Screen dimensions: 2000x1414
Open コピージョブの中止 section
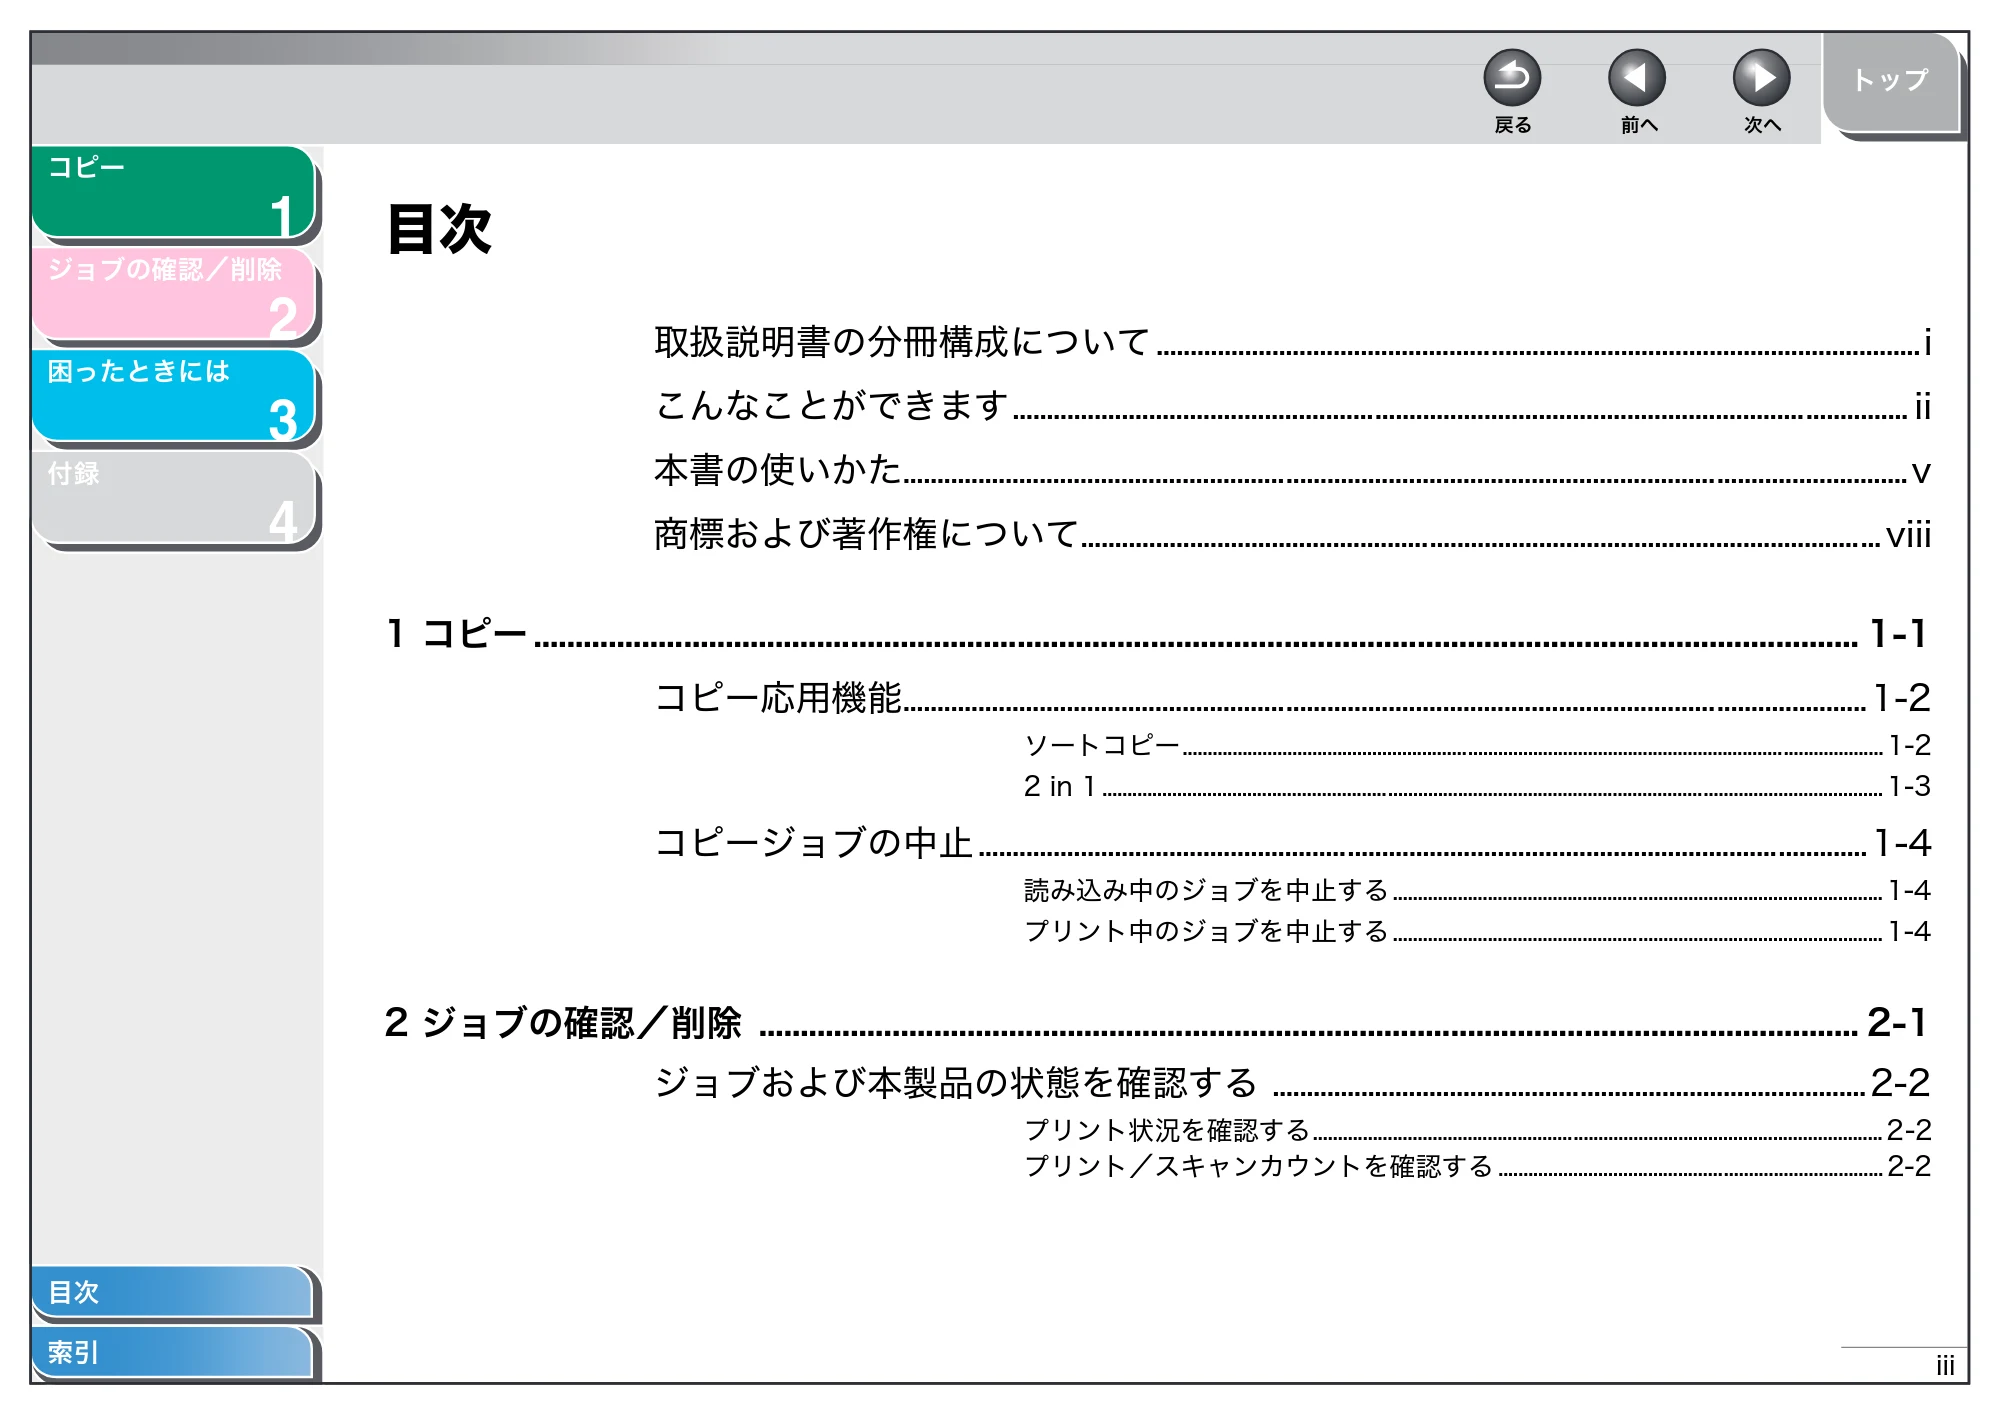click(x=1292, y=843)
